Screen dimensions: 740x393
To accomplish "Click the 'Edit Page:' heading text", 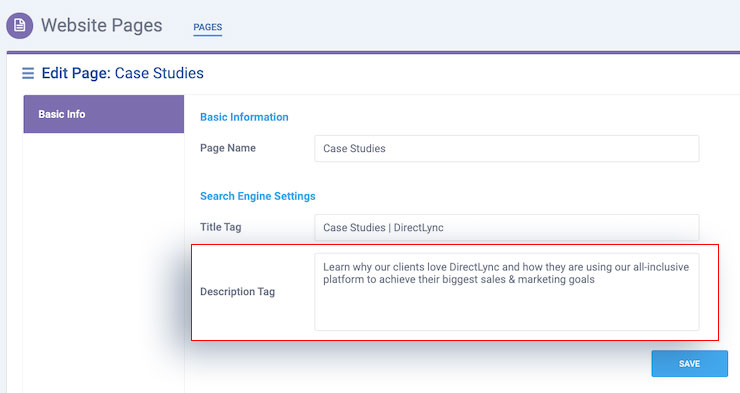I will point(76,73).
